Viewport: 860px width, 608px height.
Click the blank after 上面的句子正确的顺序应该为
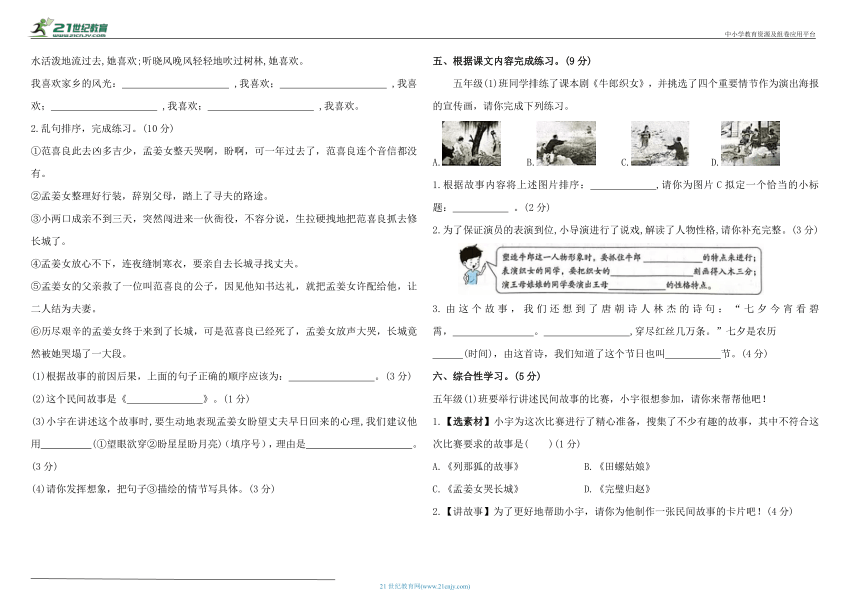[x=332, y=377]
